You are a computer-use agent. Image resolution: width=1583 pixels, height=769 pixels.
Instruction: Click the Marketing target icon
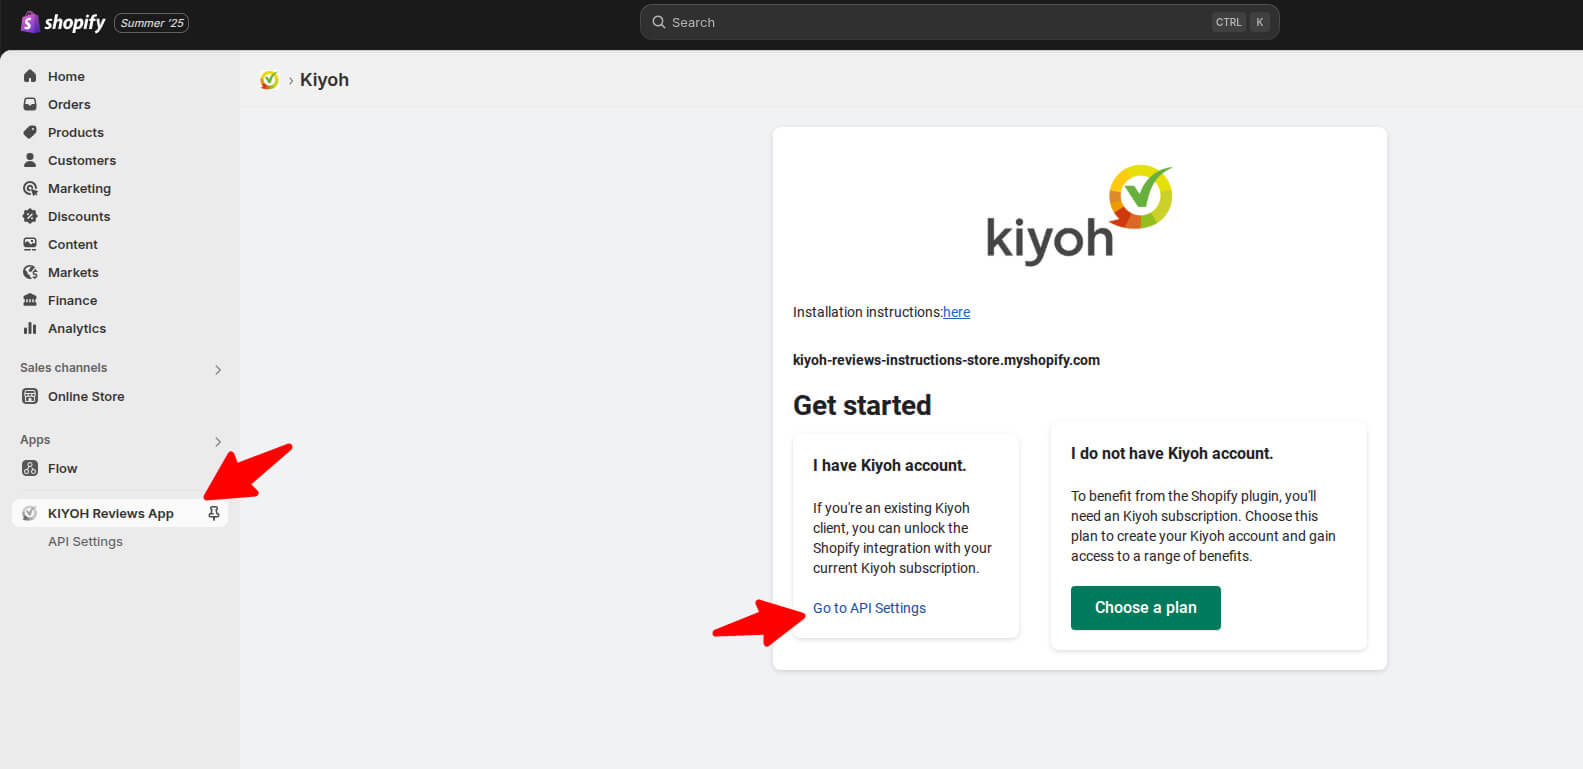point(30,188)
